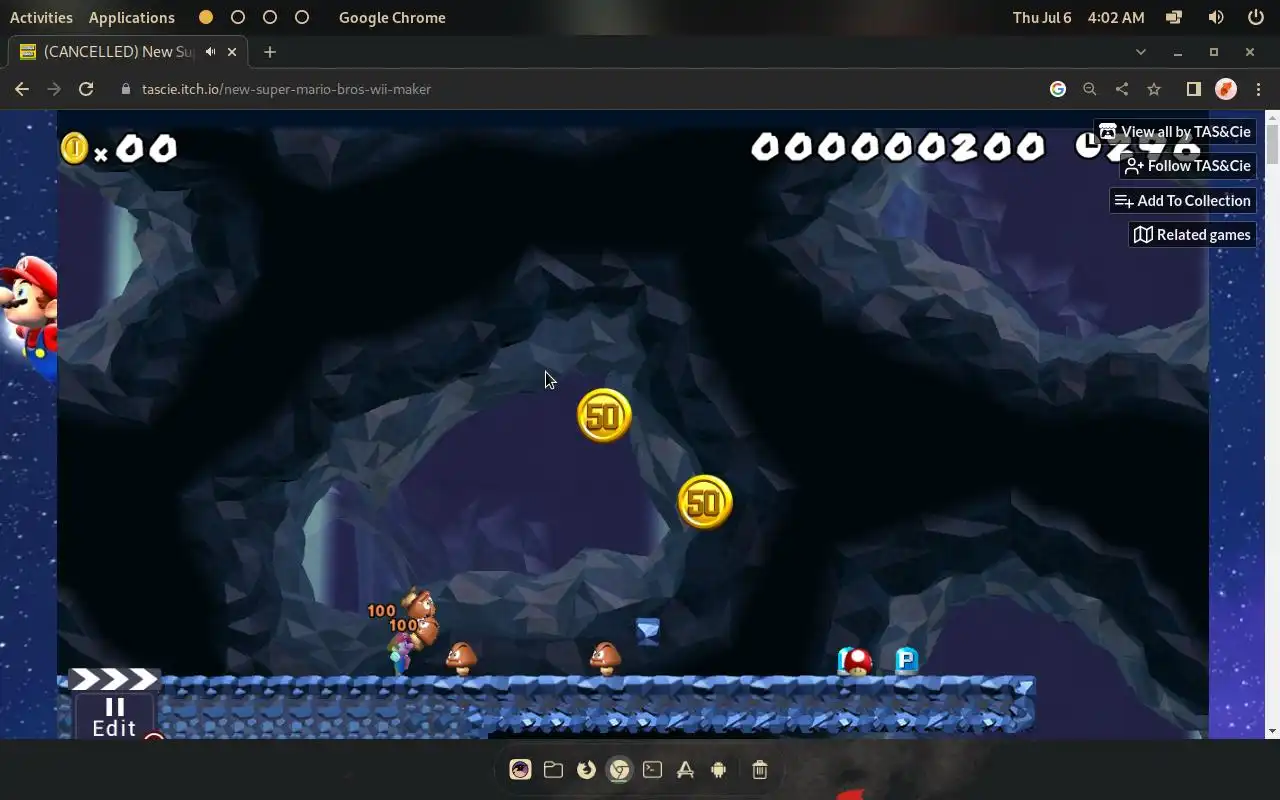
Task: Click the Goomba next to Mario
Action: point(460,659)
